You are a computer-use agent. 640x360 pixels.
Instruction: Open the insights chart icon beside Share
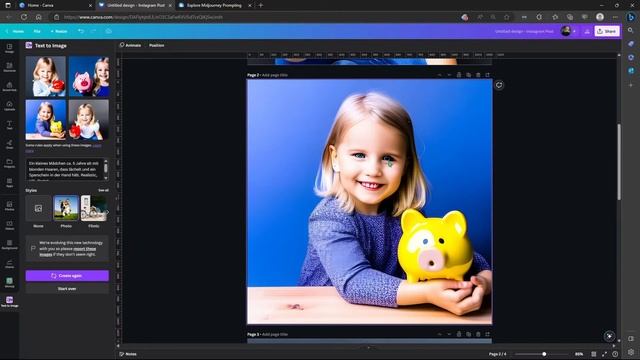(x=587, y=31)
